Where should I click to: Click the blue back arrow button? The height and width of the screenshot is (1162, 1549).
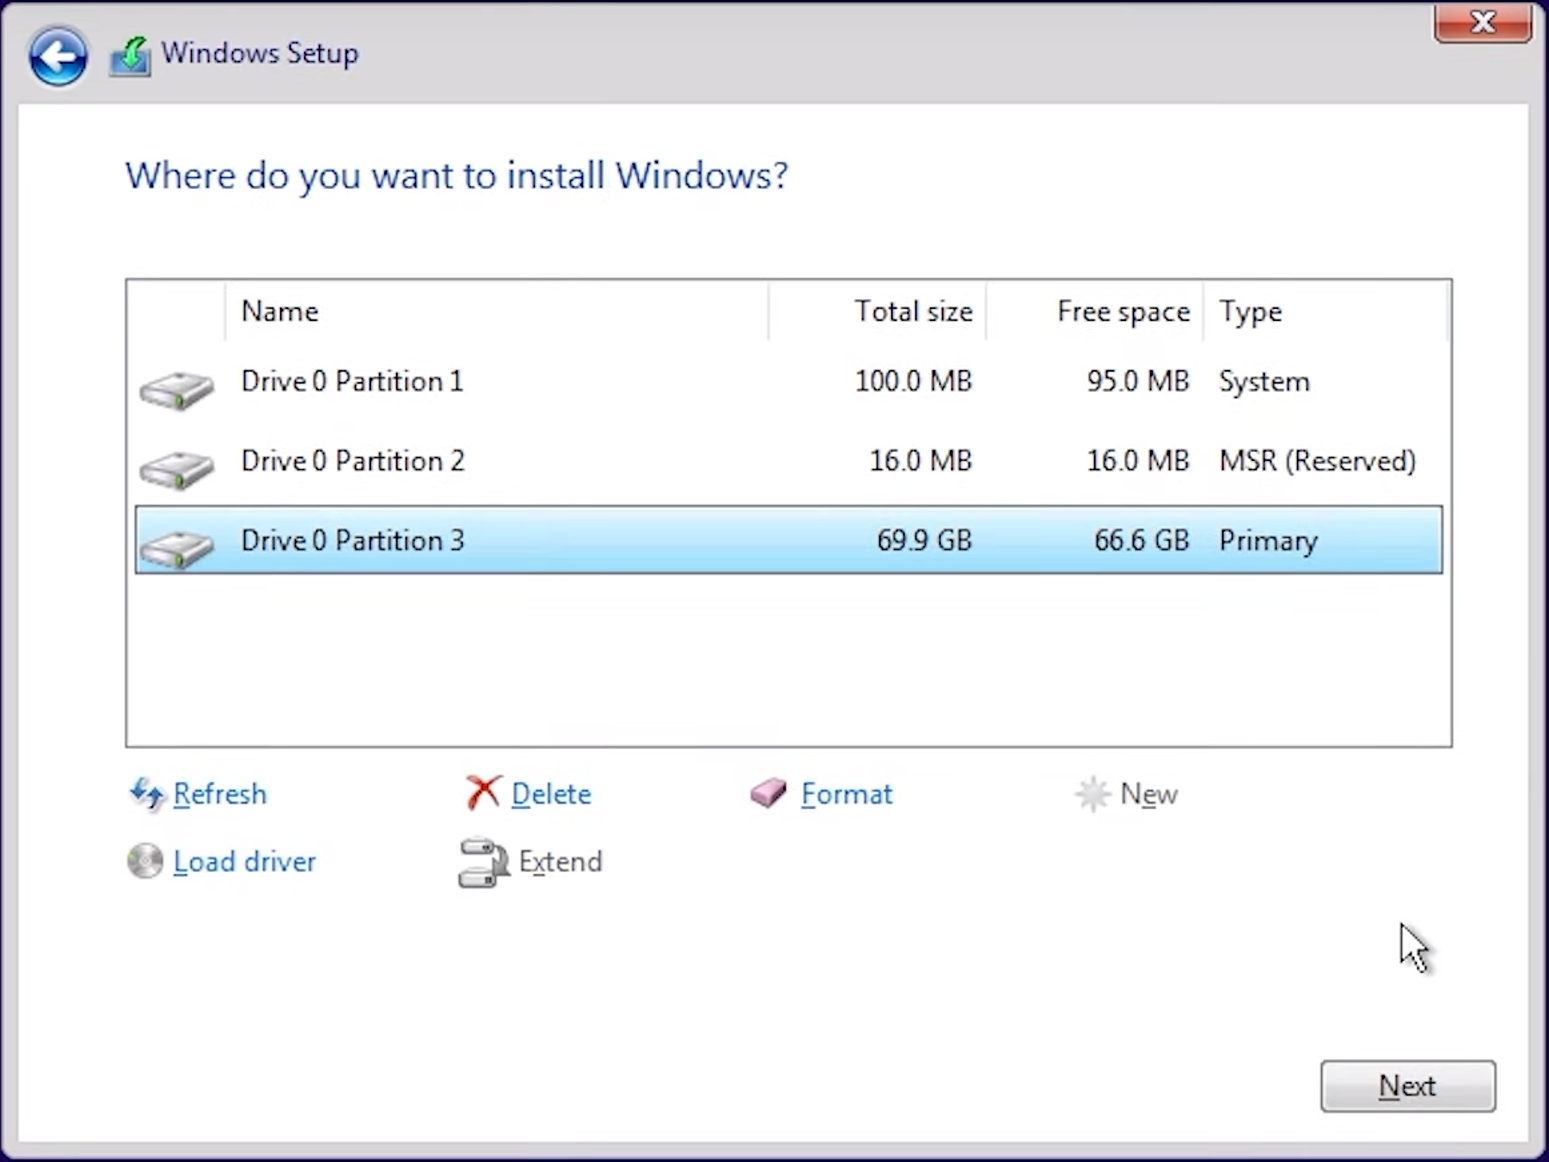pos(58,56)
